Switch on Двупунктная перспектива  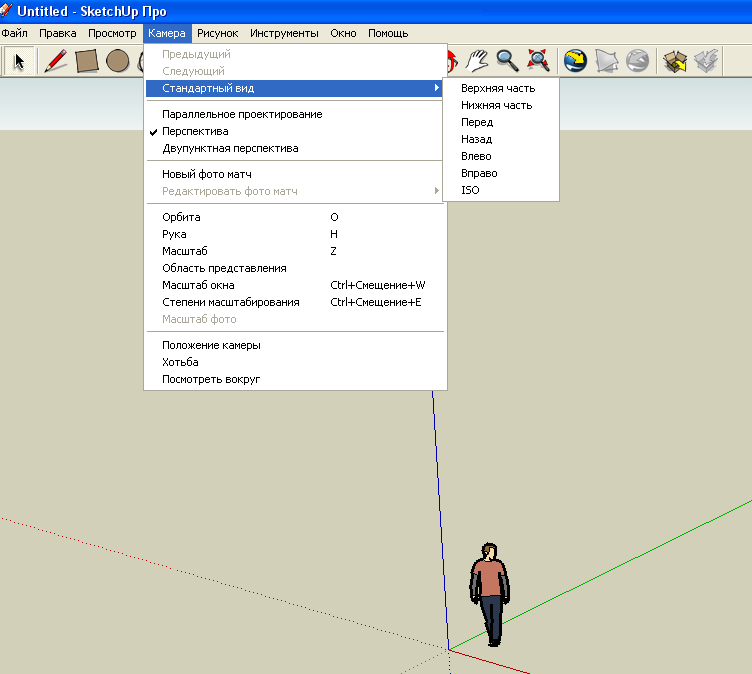pos(230,148)
